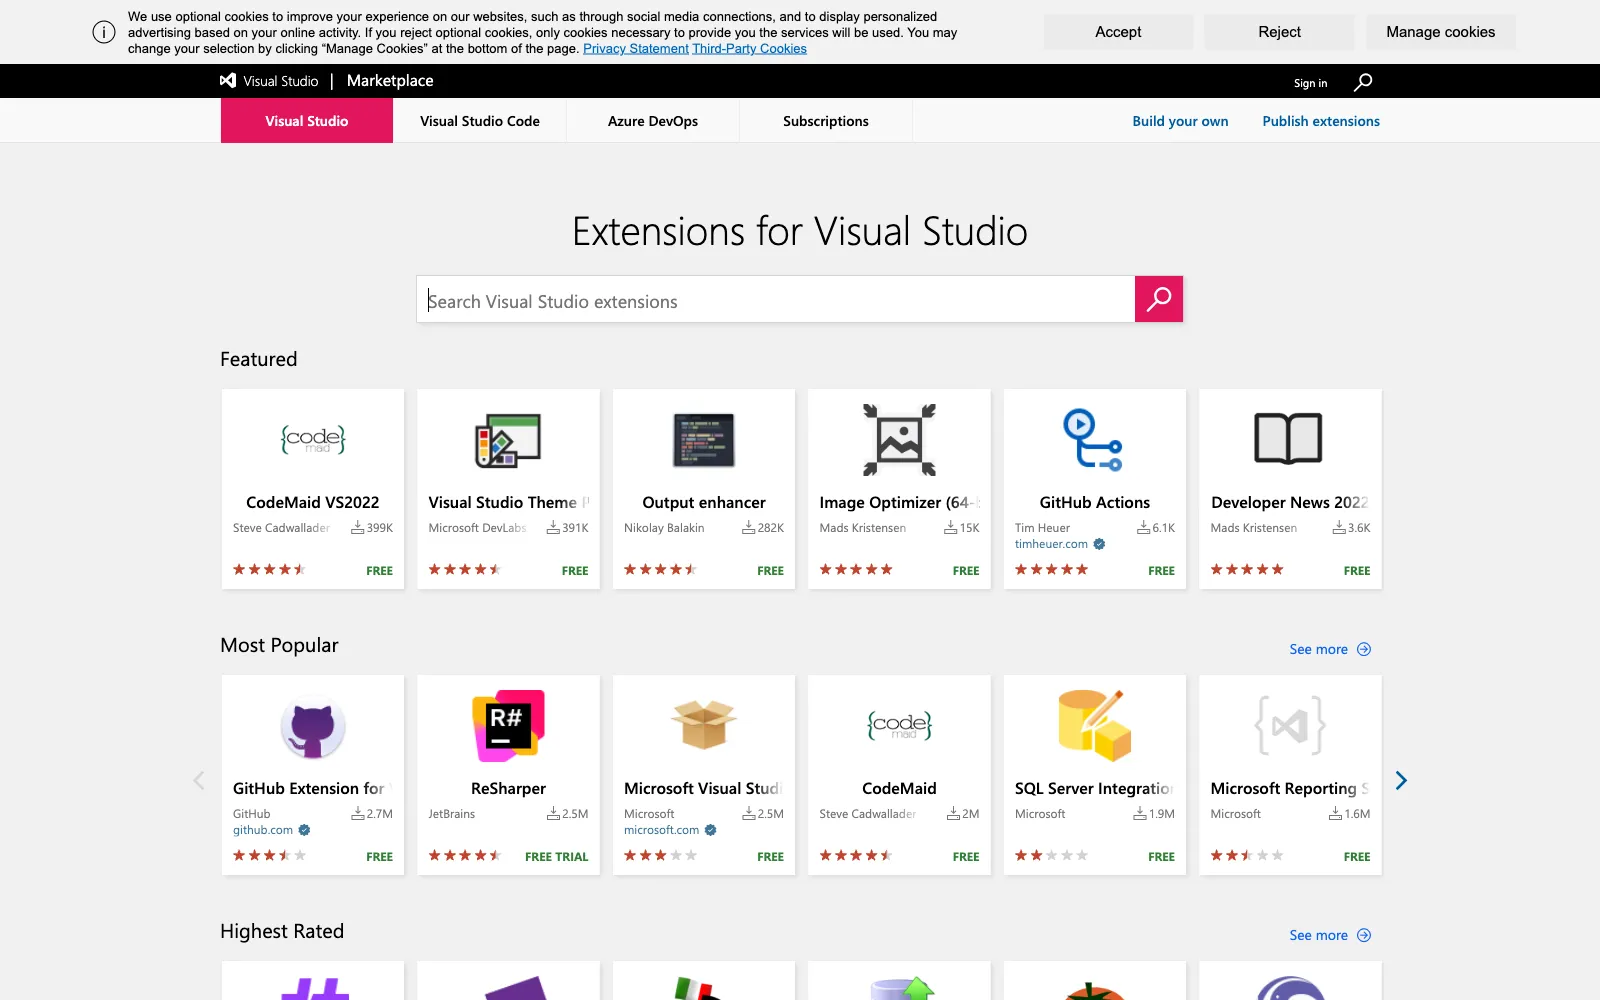Screen dimensions: 1600x1000
Task: Open Manage cookies settings
Action: pos(1441,32)
